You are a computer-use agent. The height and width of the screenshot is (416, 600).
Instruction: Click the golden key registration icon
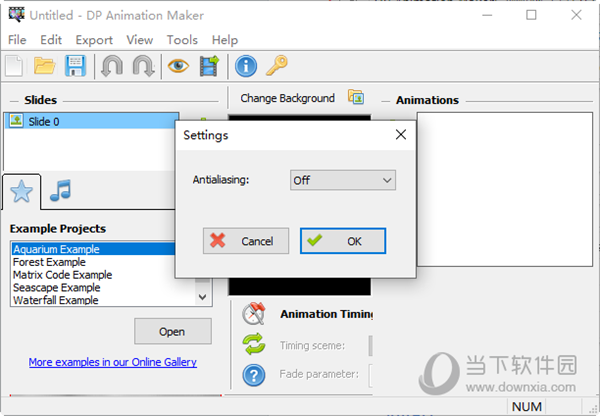point(277,65)
